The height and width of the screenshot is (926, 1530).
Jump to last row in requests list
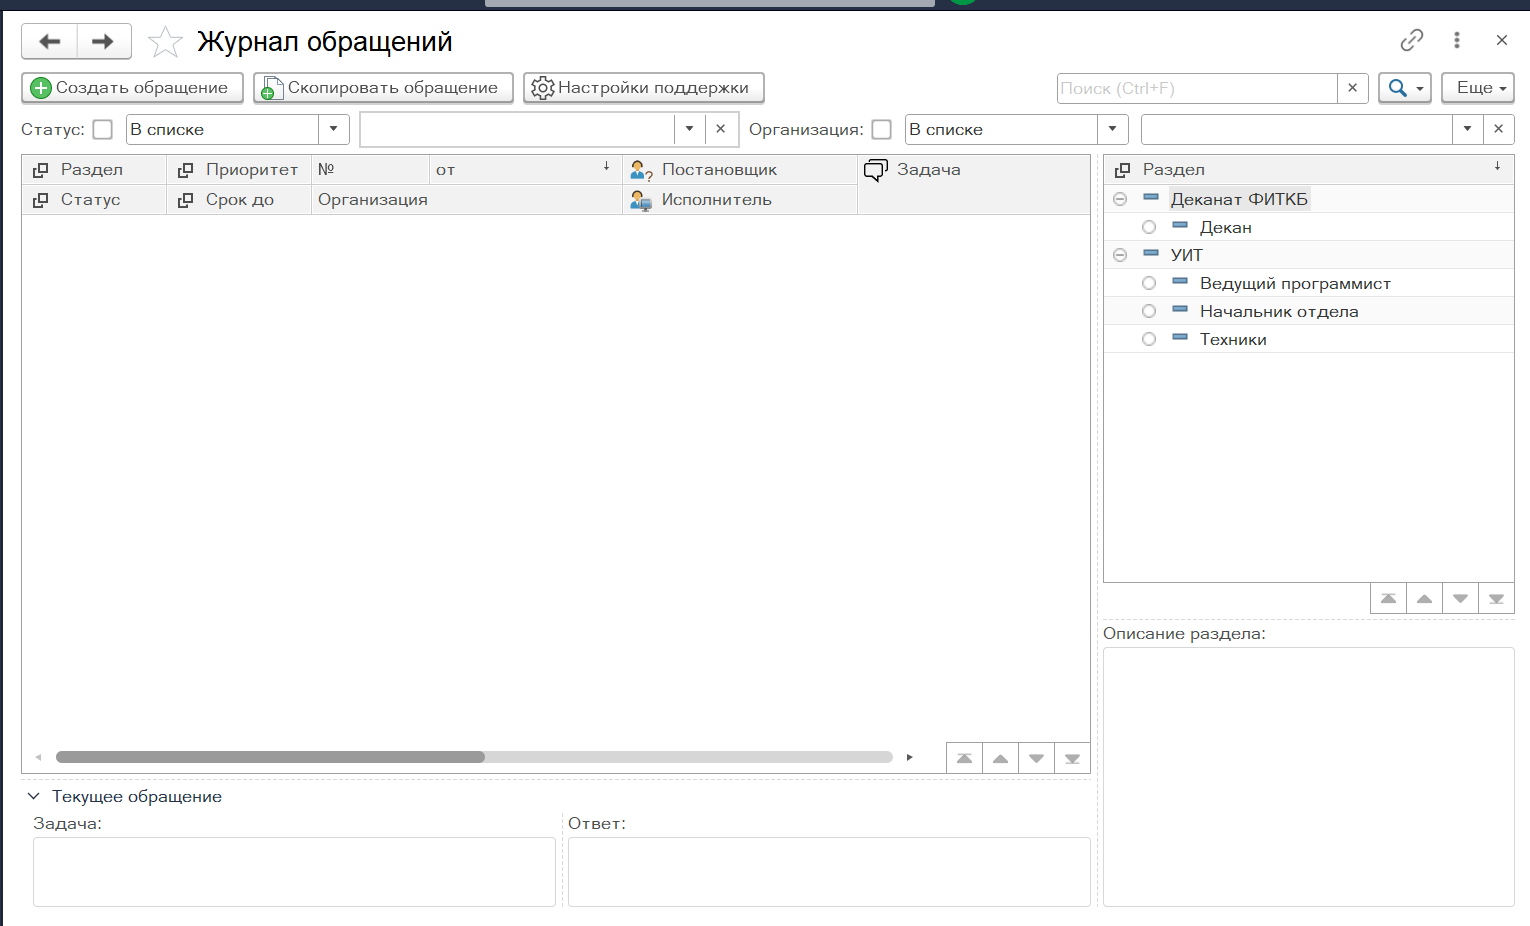tap(1072, 758)
